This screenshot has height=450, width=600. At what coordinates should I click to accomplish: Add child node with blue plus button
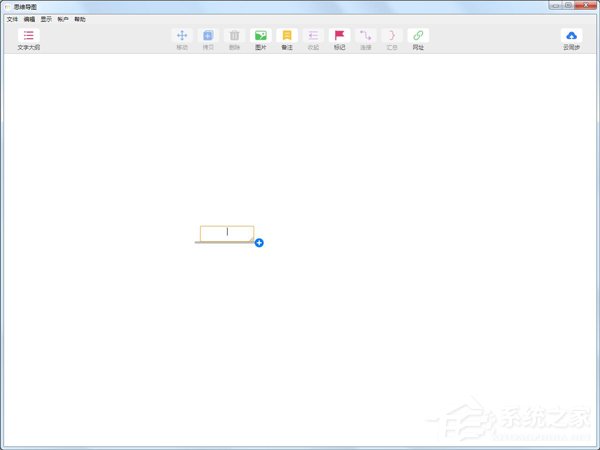coord(259,243)
